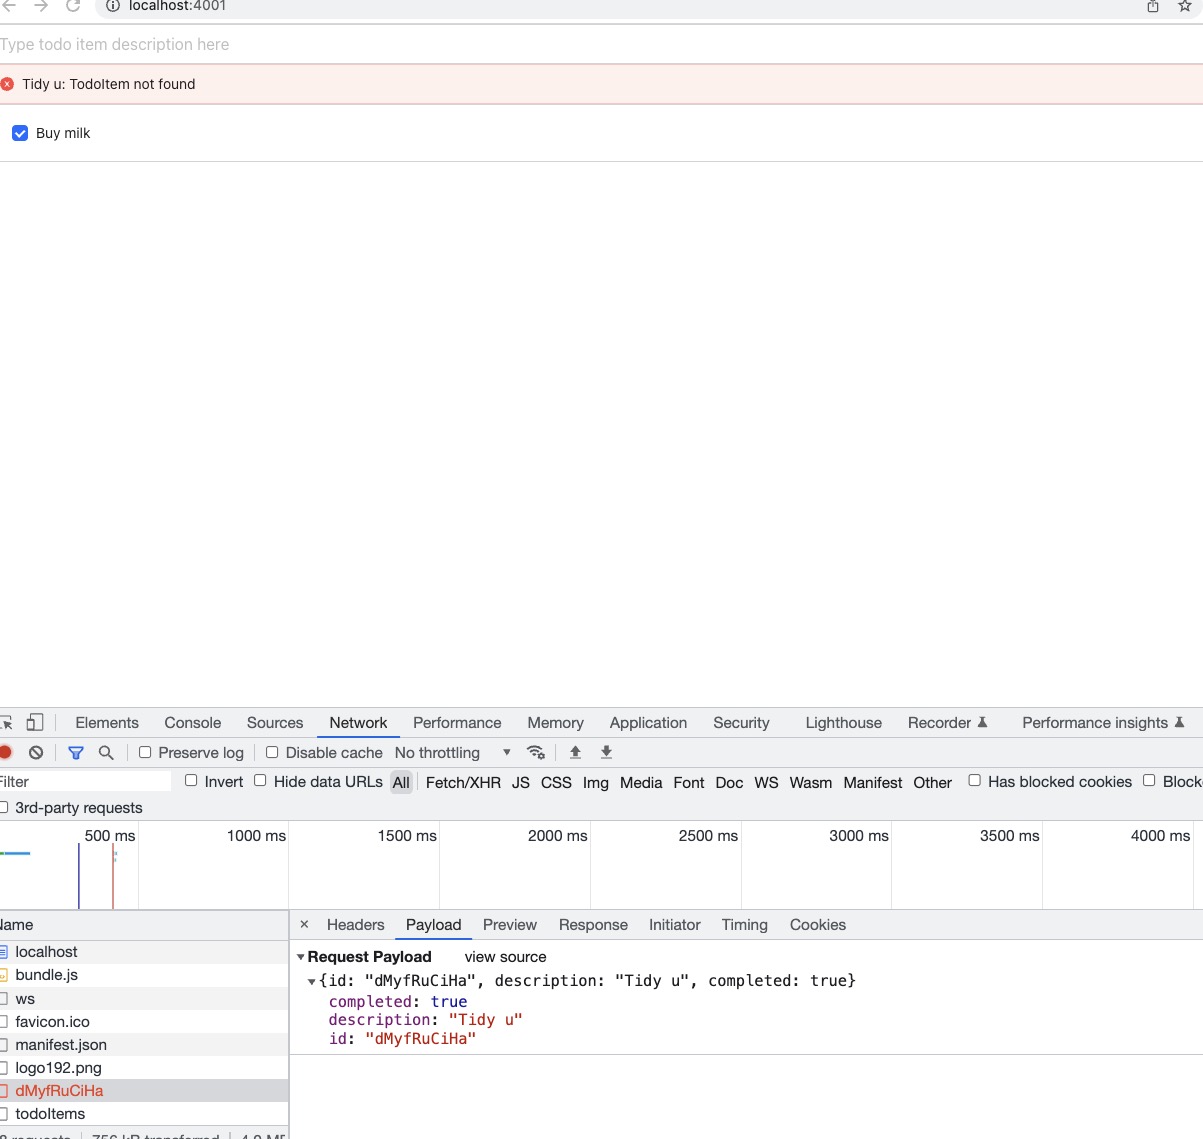Click the inspect element picker icon
Image resolution: width=1203 pixels, height=1139 pixels.
[6, 722]
